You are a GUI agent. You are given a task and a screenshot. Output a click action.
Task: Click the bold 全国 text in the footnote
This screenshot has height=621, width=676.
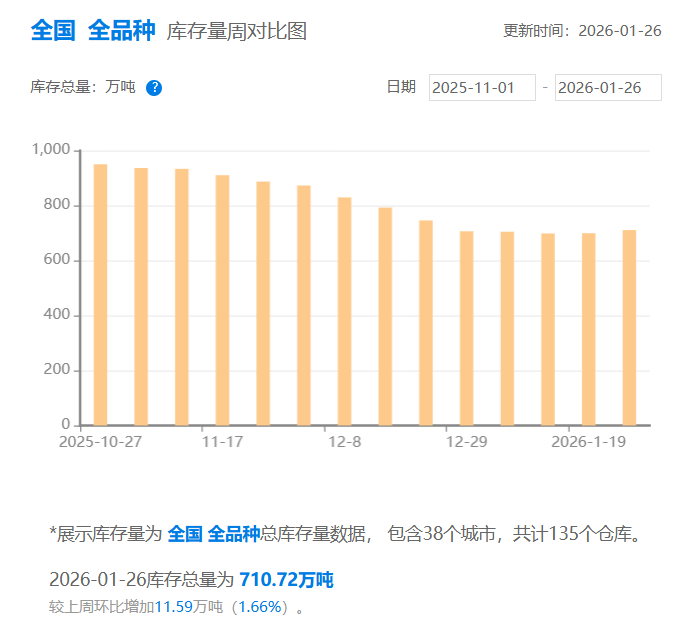(x=185, y=534)
